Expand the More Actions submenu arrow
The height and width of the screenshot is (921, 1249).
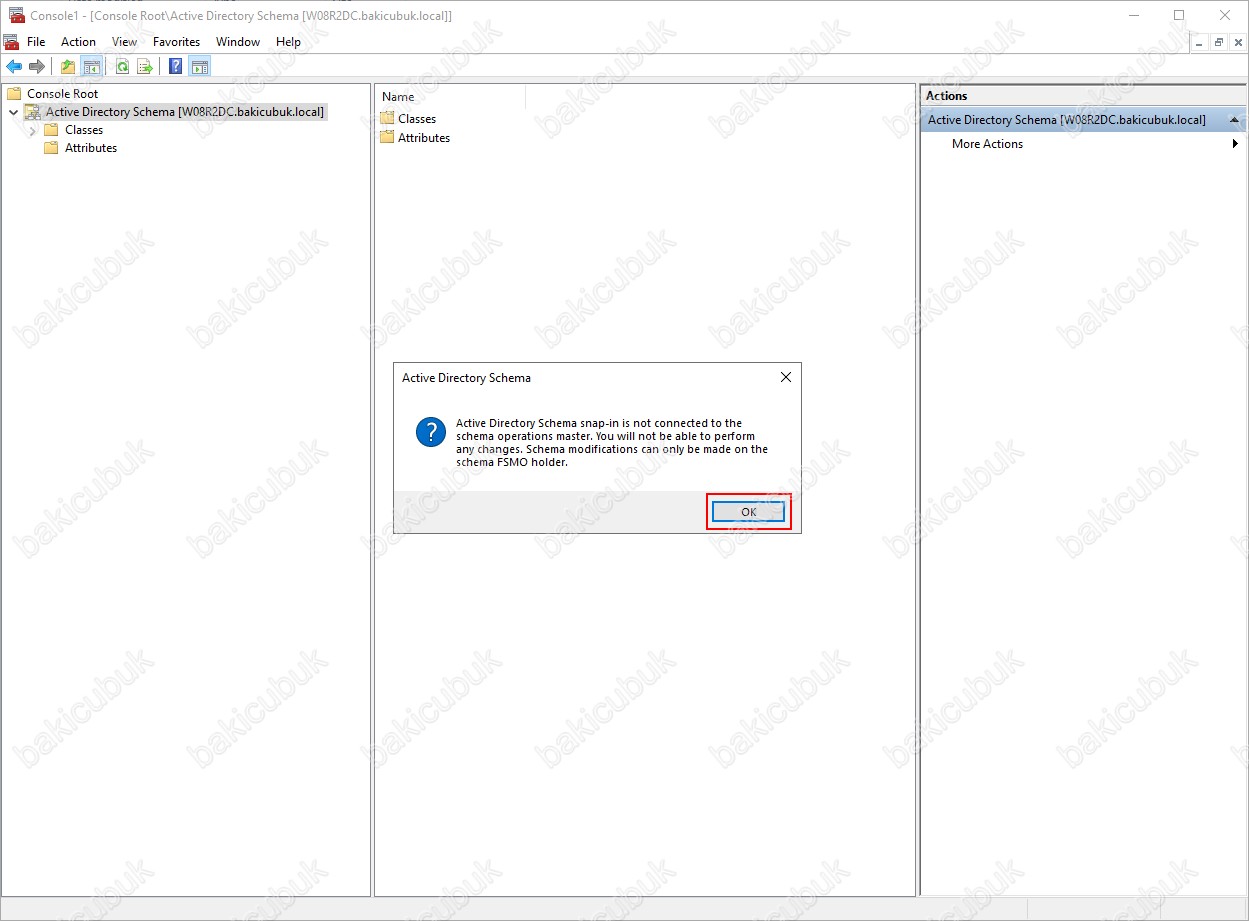point(1235,144)
